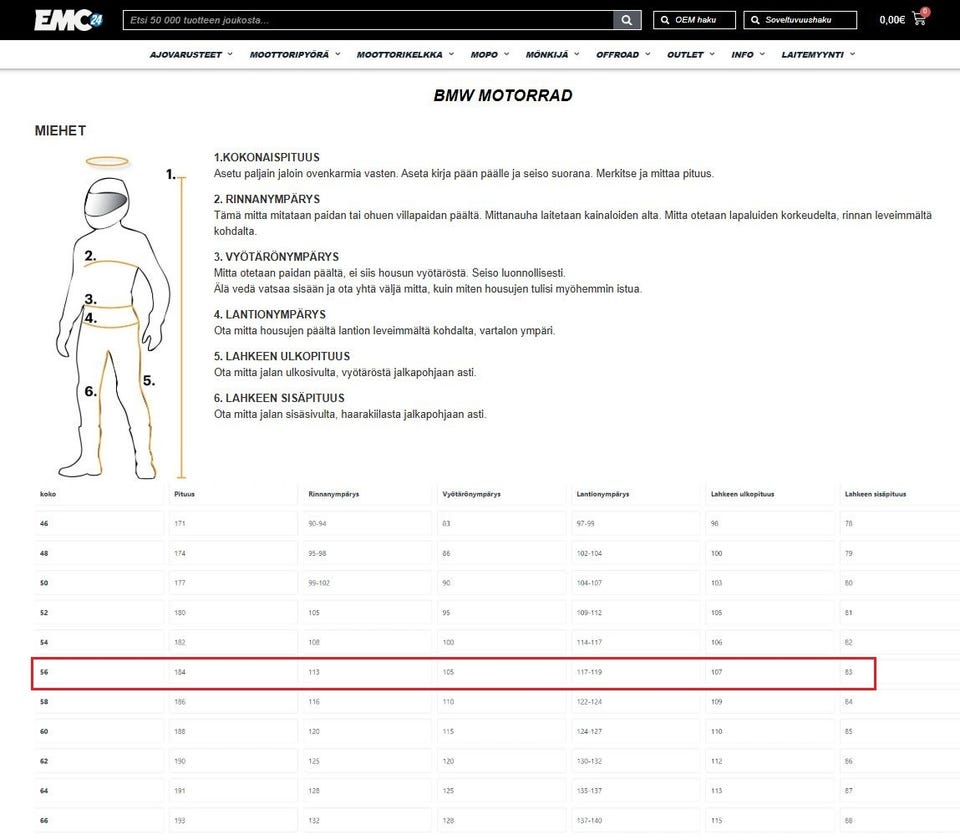This screenshot has width=960, height=835.
Task: Click the EMC24 logo
Action: (68, 20)
